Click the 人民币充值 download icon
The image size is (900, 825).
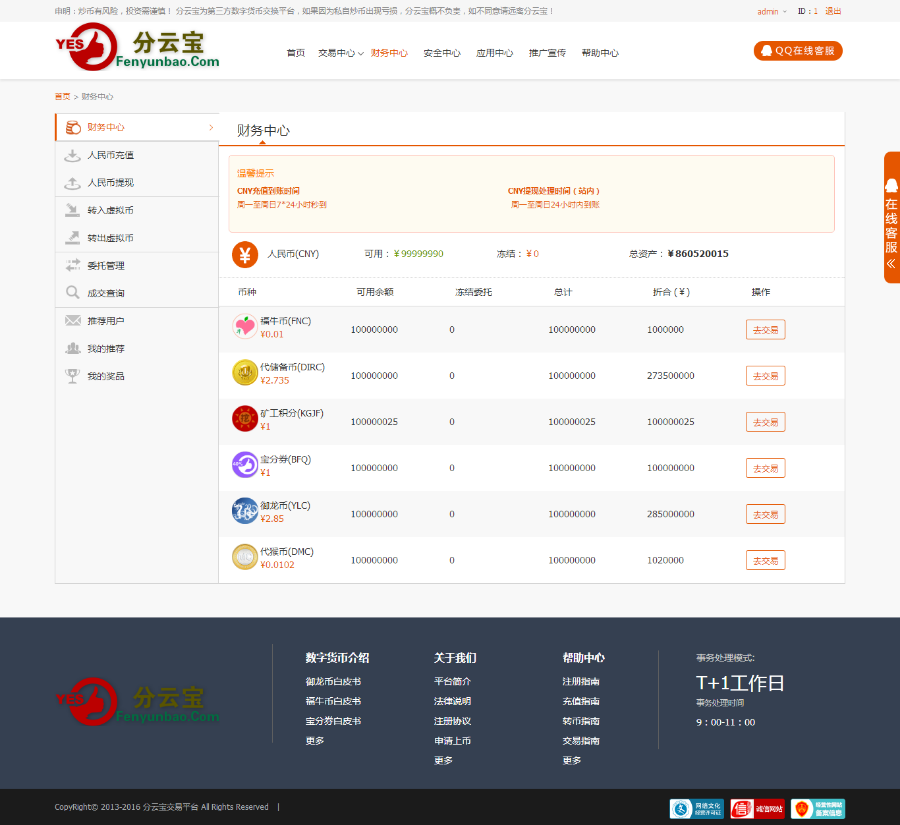coord(72,155)
